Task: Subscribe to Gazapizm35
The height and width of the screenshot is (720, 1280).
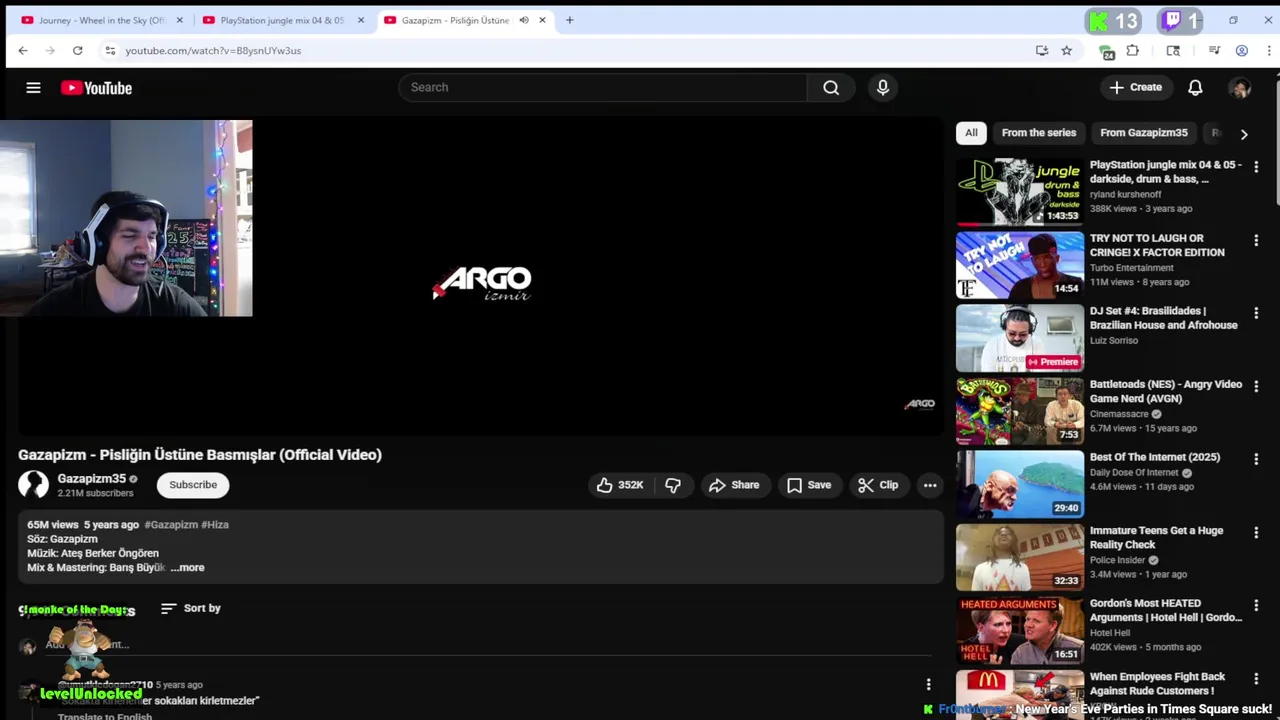Action: [x=193, y=485]
